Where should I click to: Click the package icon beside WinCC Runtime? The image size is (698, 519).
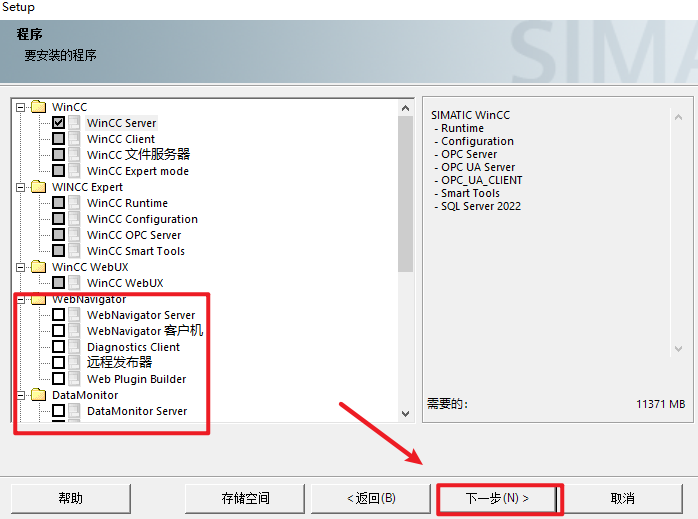[75, 203]
